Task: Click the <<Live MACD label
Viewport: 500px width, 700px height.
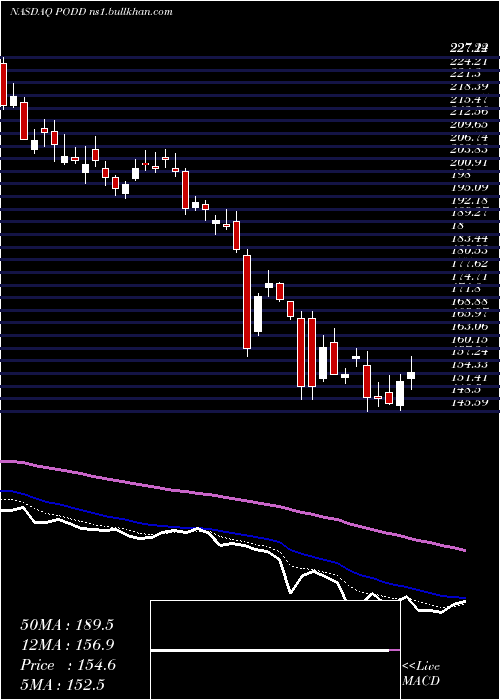Action: pos(421,674)
